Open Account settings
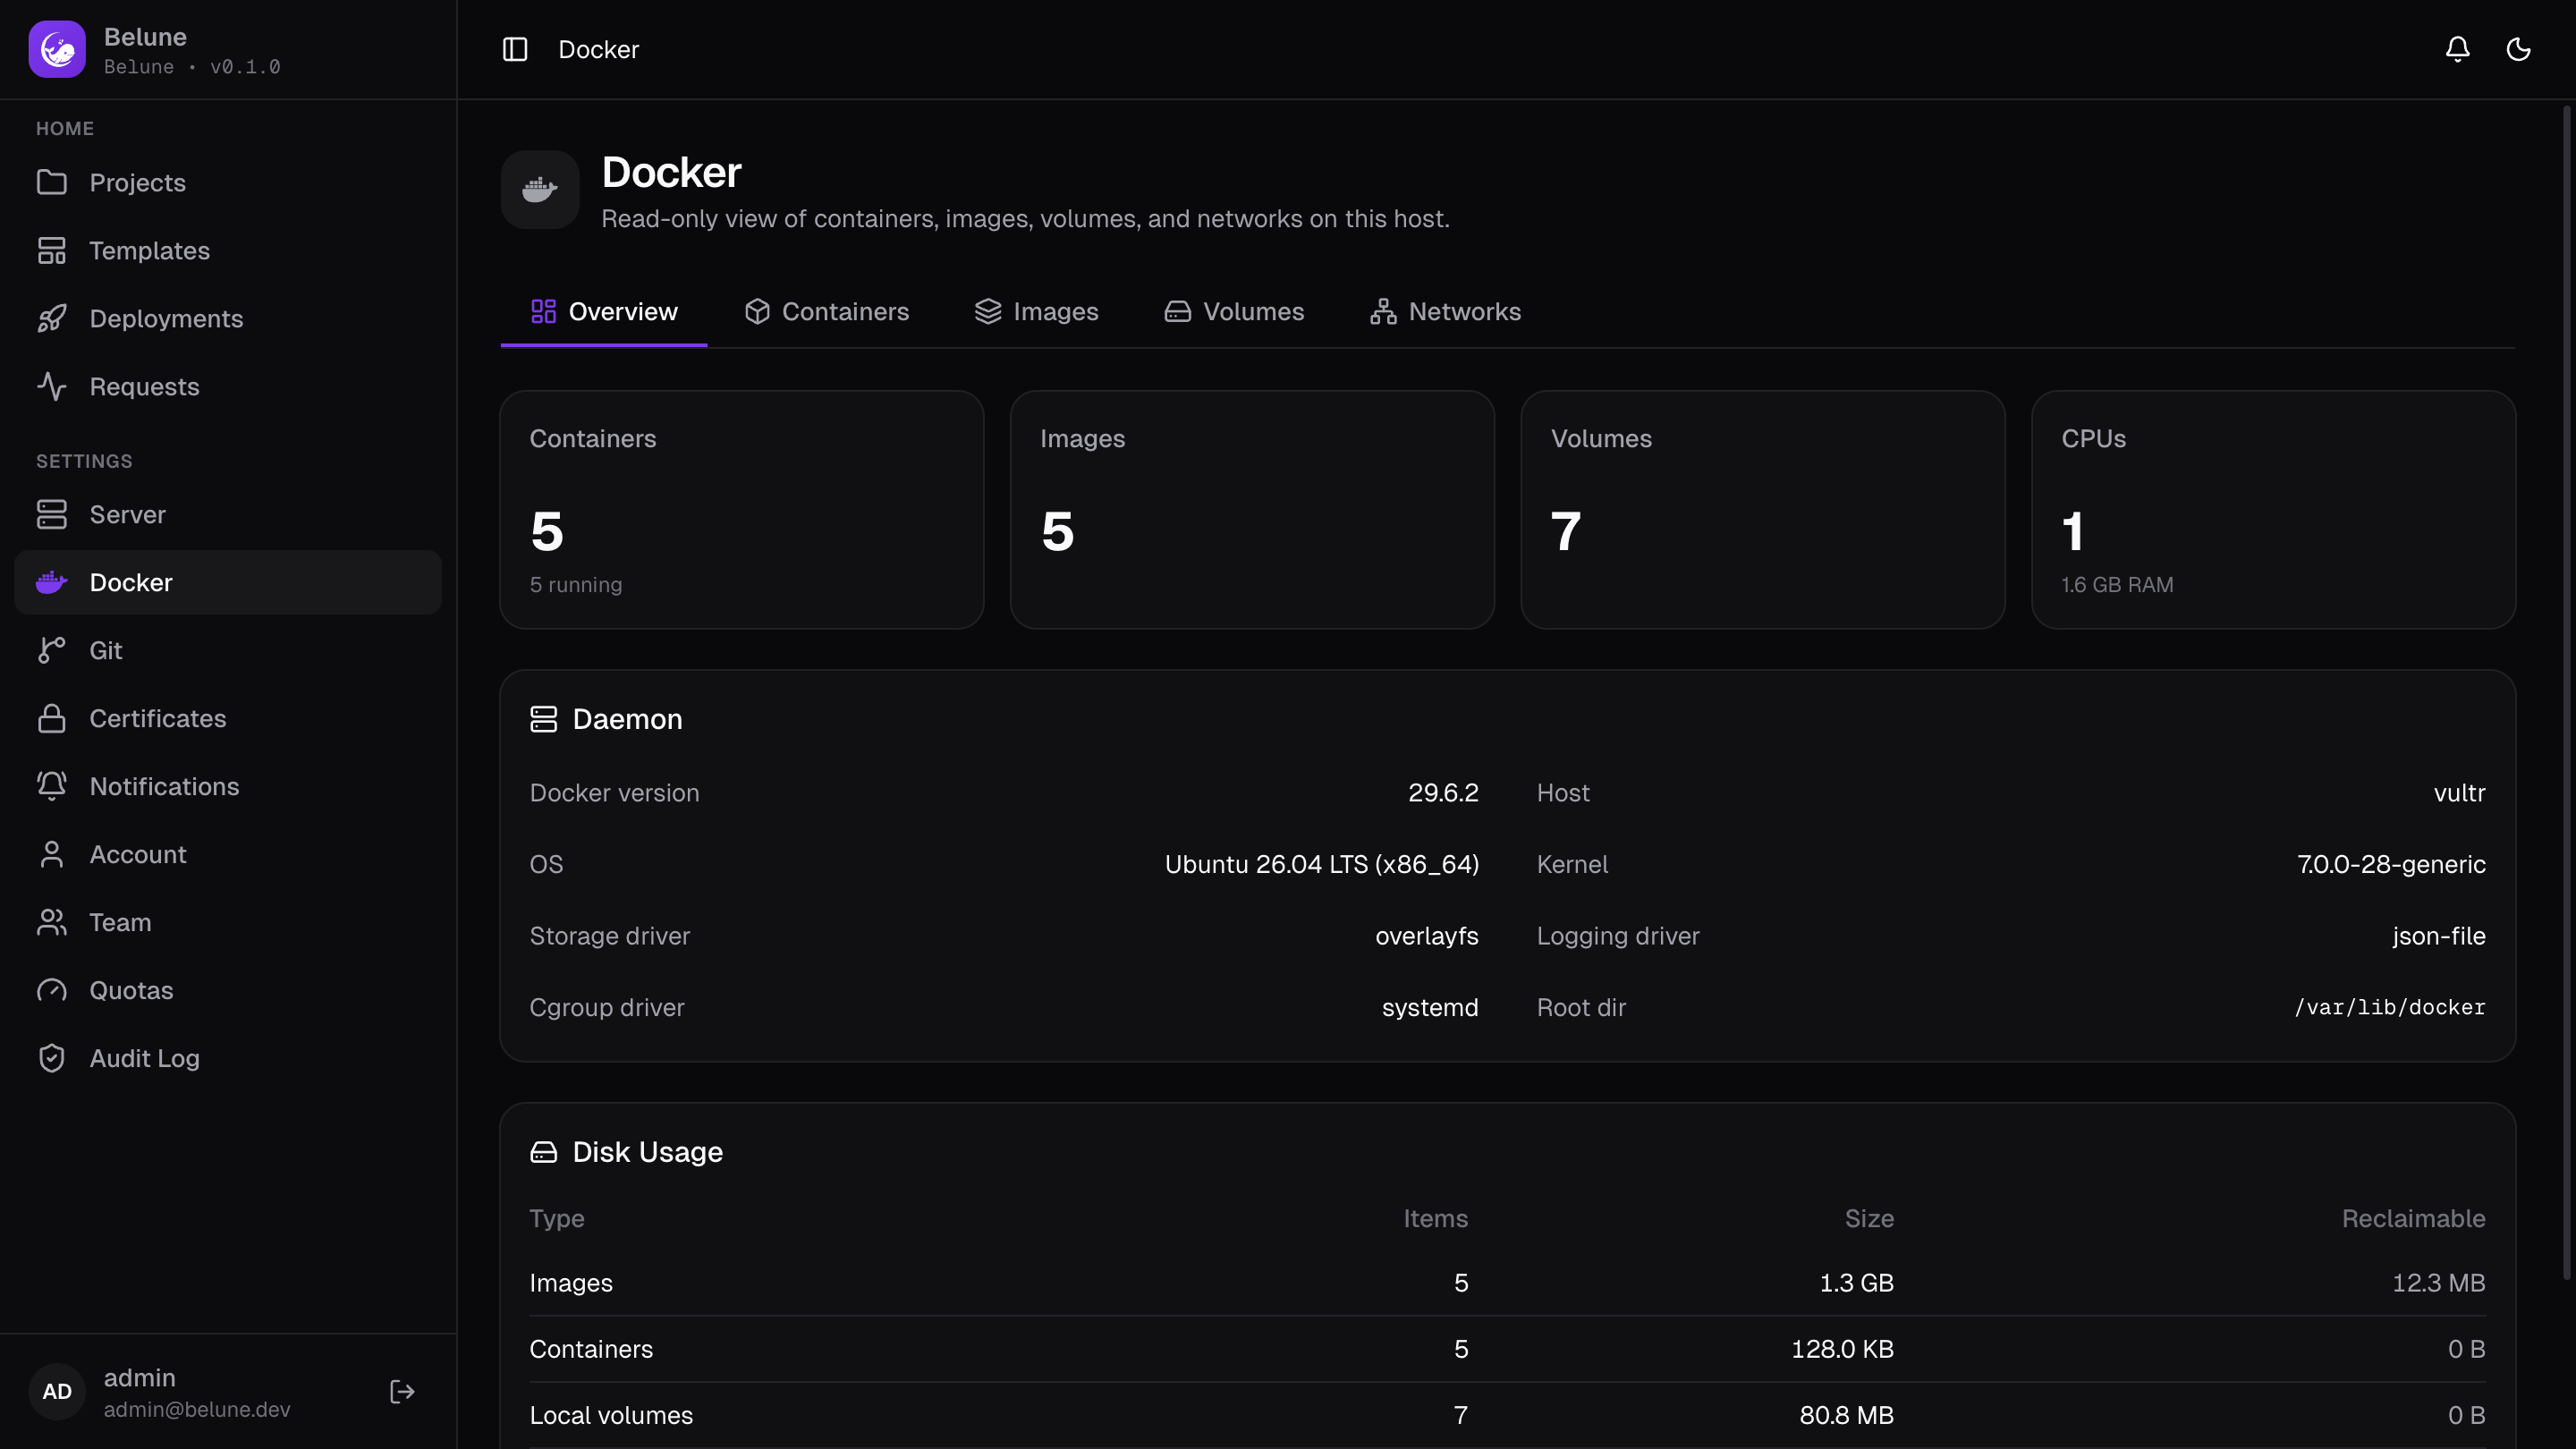The height and width of the screenshot is (1449, 2576). [228, 854]
